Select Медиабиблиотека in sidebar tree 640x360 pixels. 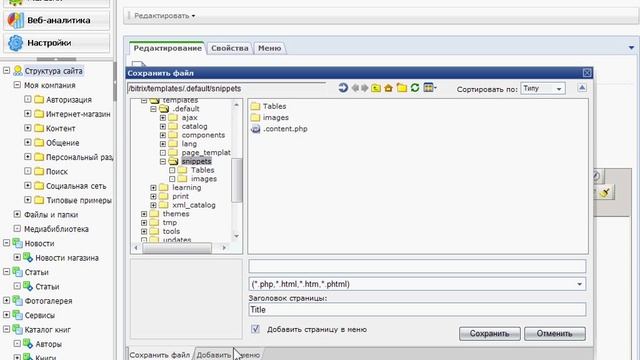click(56, 229)
